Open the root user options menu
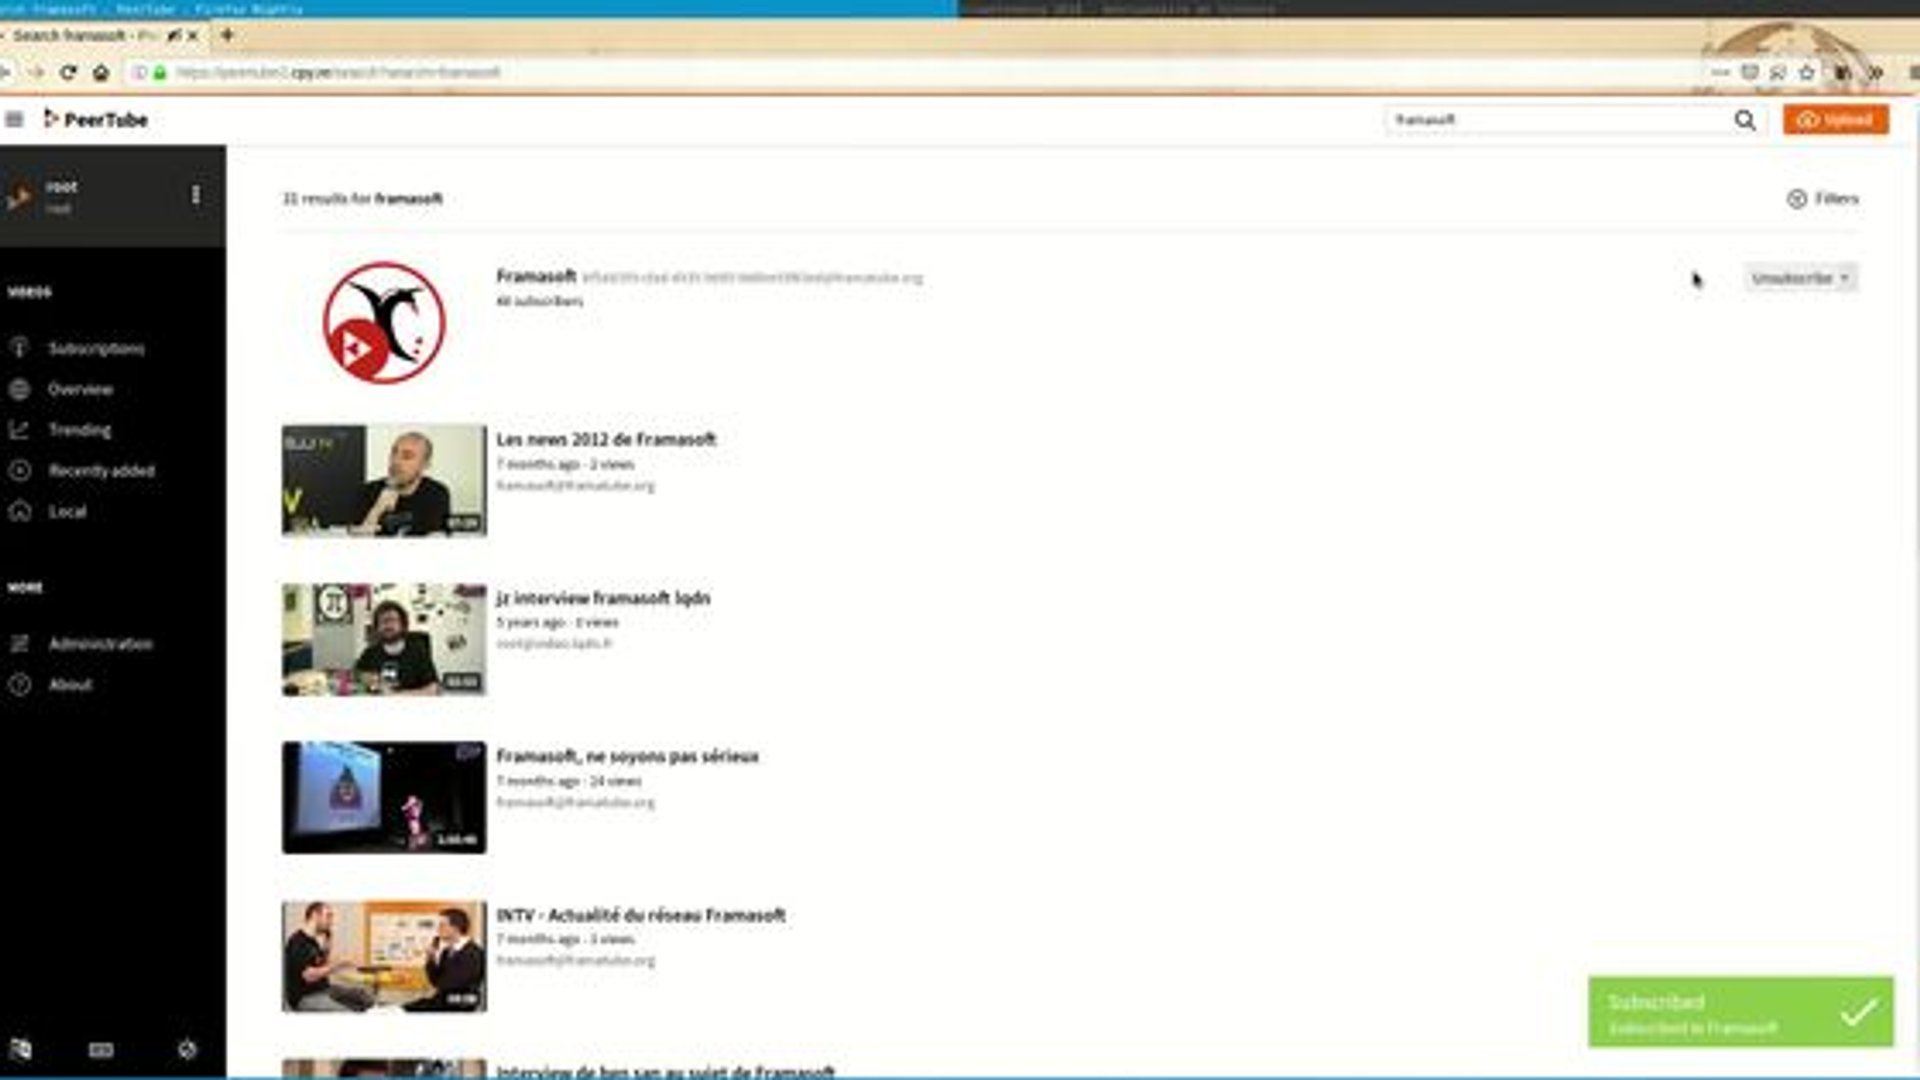 [x=196, y=195]
